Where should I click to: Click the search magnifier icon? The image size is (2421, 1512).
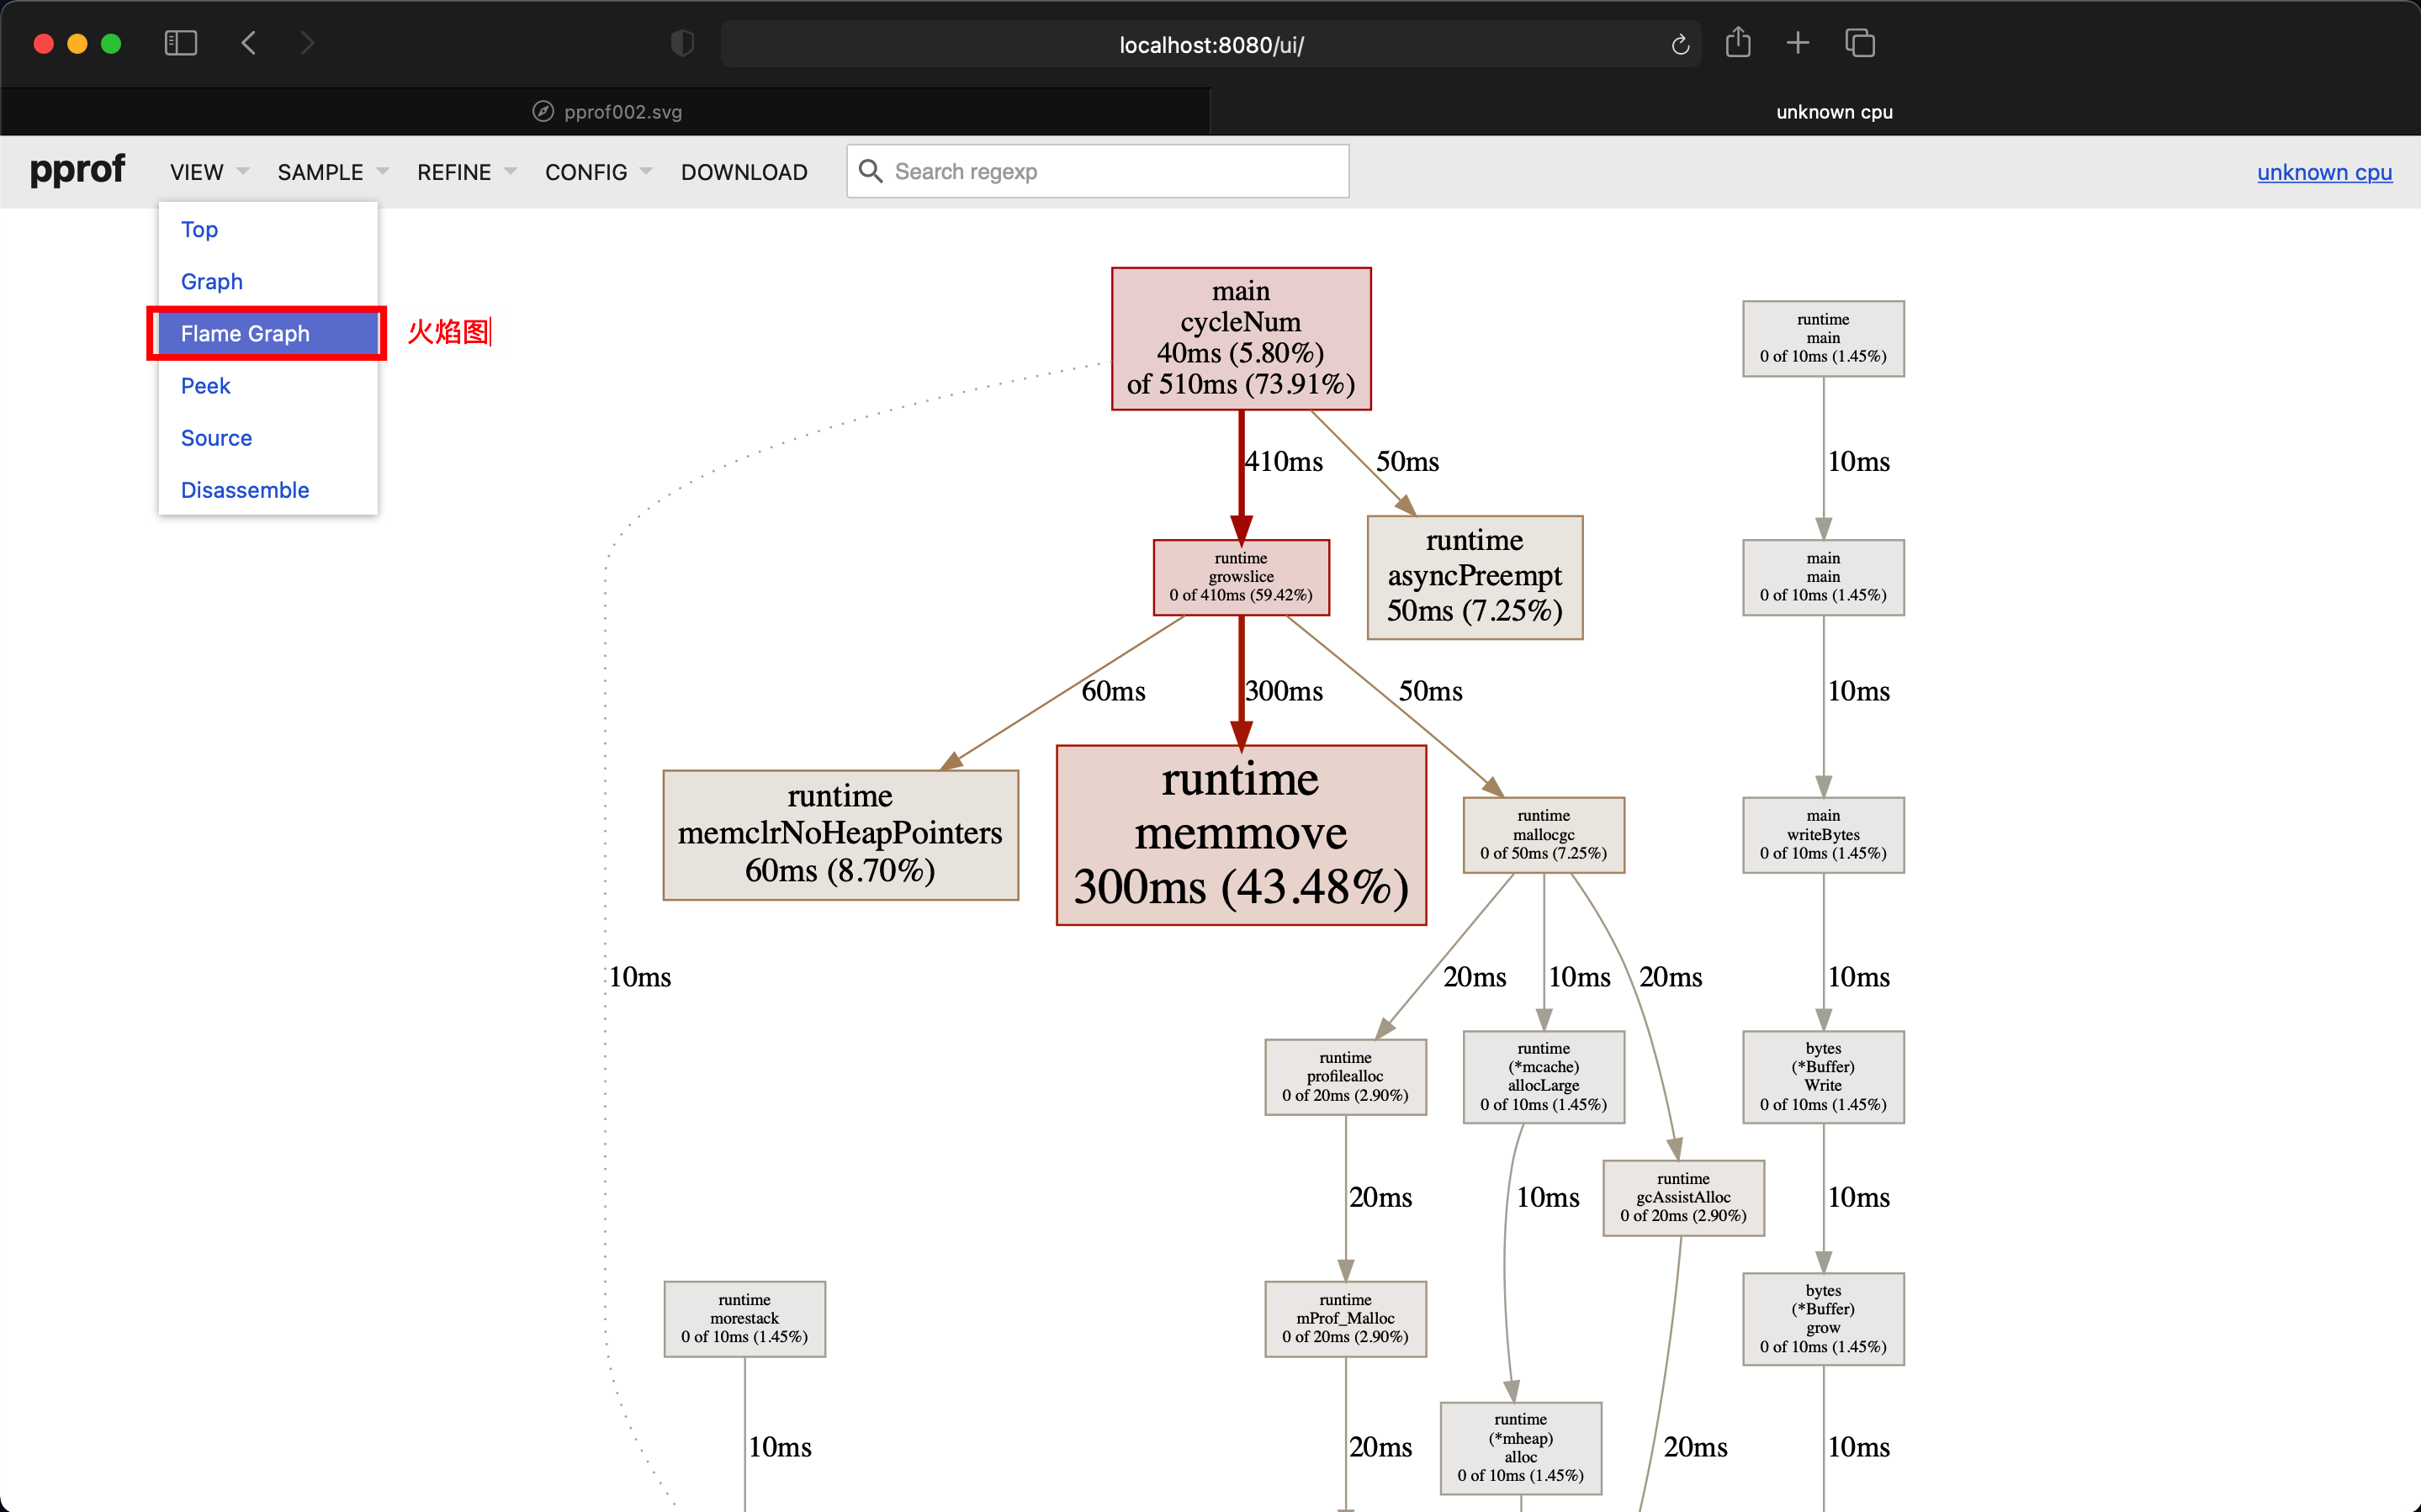tap(870, 171)
